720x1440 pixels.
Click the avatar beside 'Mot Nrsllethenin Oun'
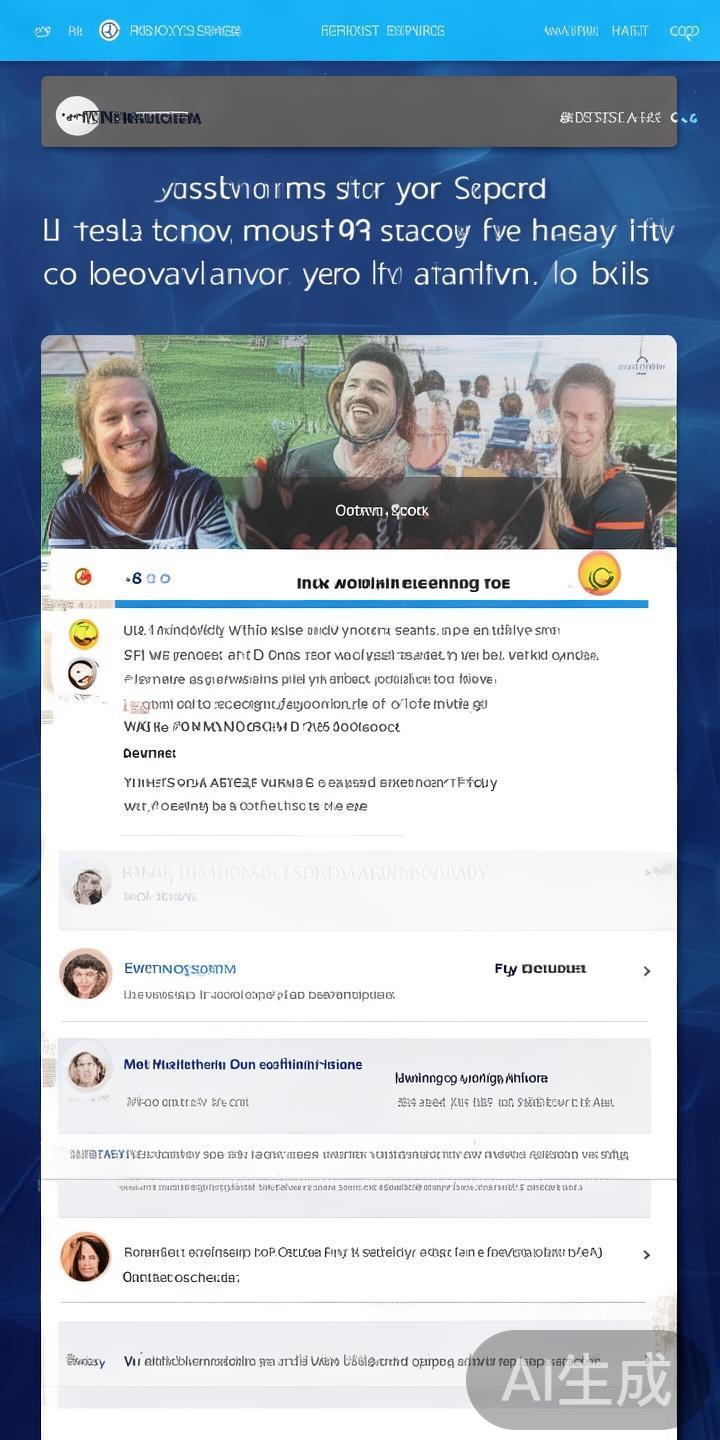(x=87, y=1070)
